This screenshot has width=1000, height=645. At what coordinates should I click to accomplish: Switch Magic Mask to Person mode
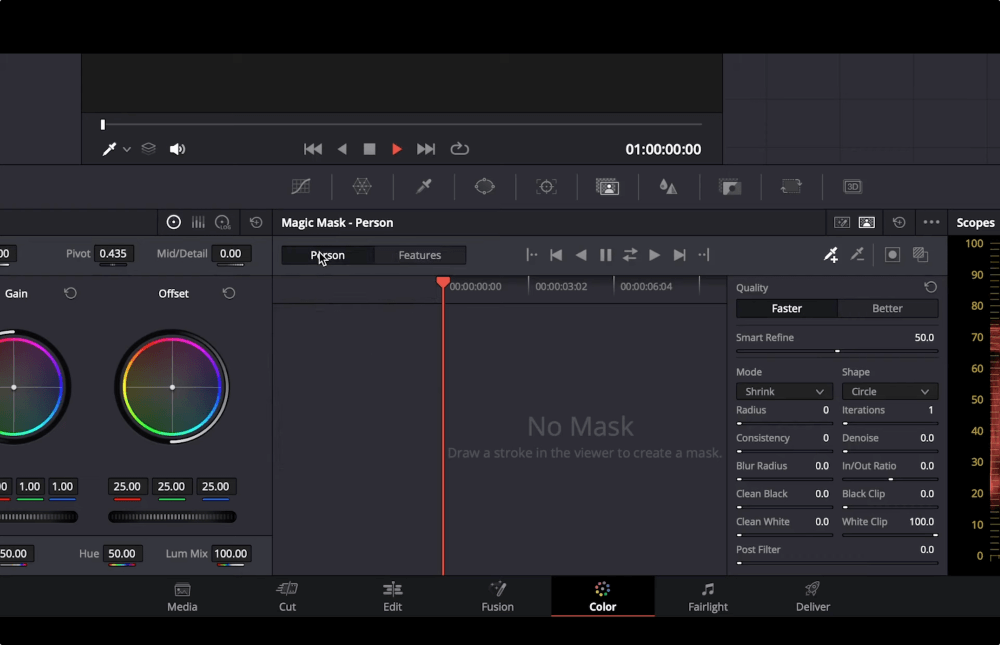coord(328,255)
